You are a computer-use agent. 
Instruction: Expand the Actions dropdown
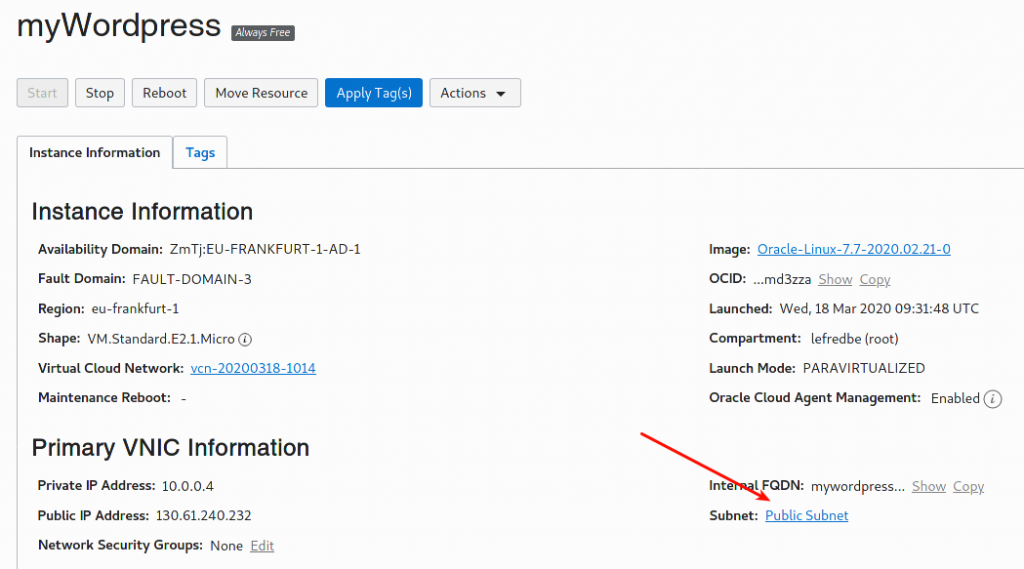pyautogui.click(x=475, y=93)
